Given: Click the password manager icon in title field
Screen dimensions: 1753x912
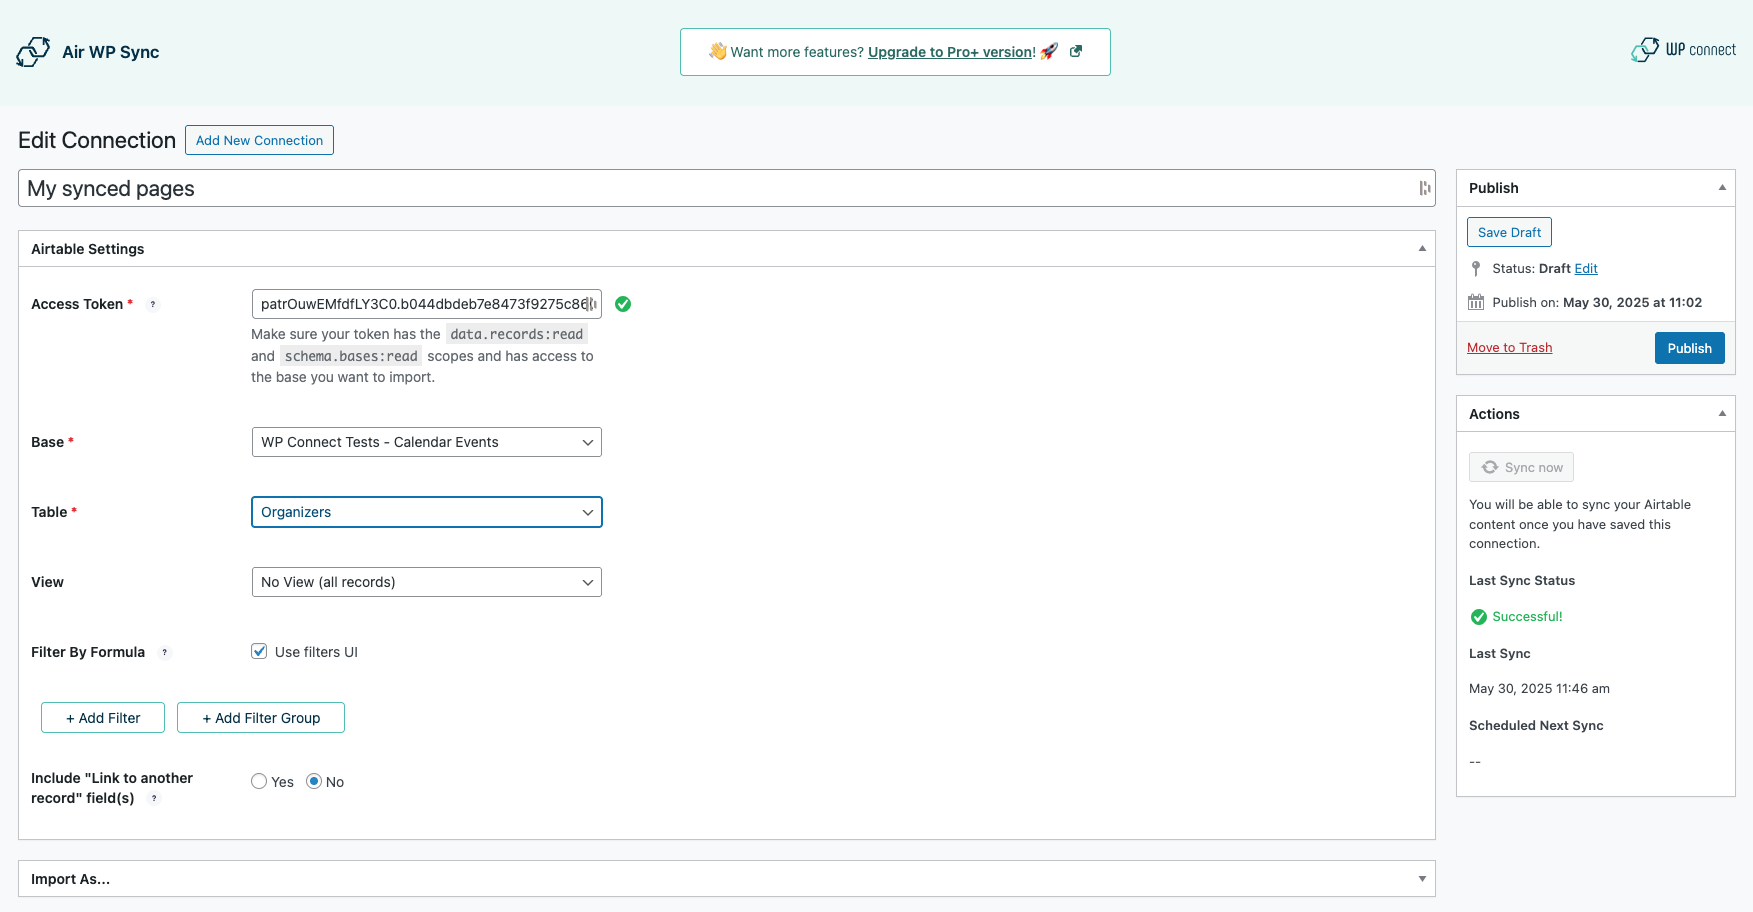Looking at the screenshot, I should click(1424, 188).
